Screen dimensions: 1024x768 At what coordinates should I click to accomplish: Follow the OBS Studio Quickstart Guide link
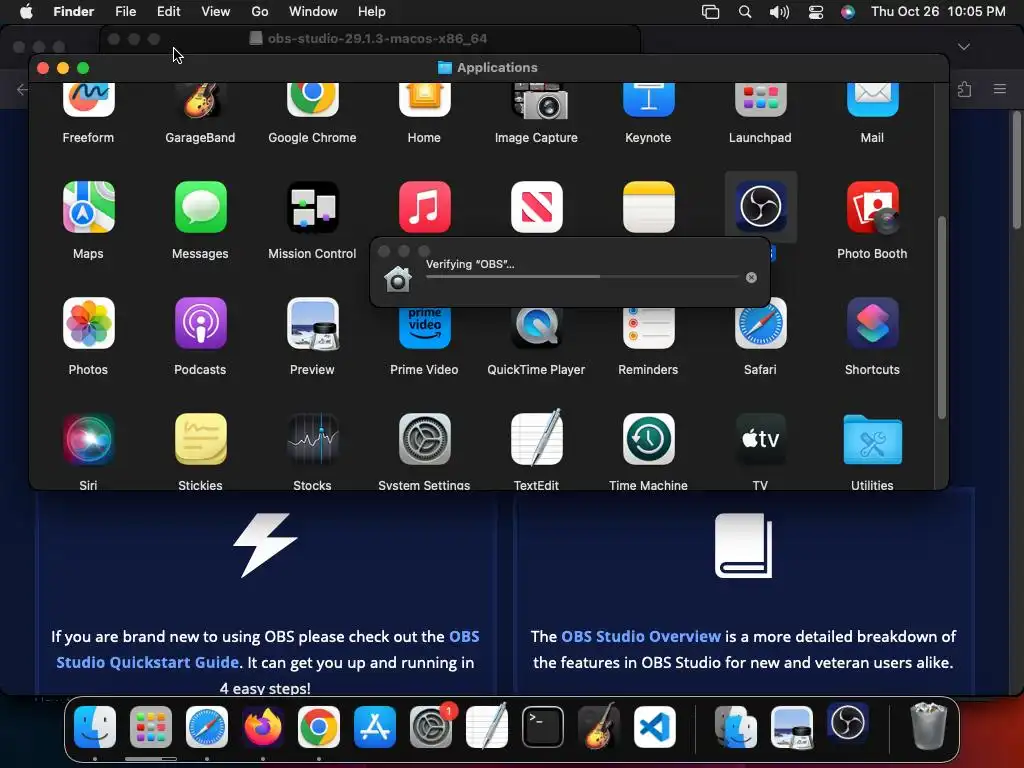point(268,649)
